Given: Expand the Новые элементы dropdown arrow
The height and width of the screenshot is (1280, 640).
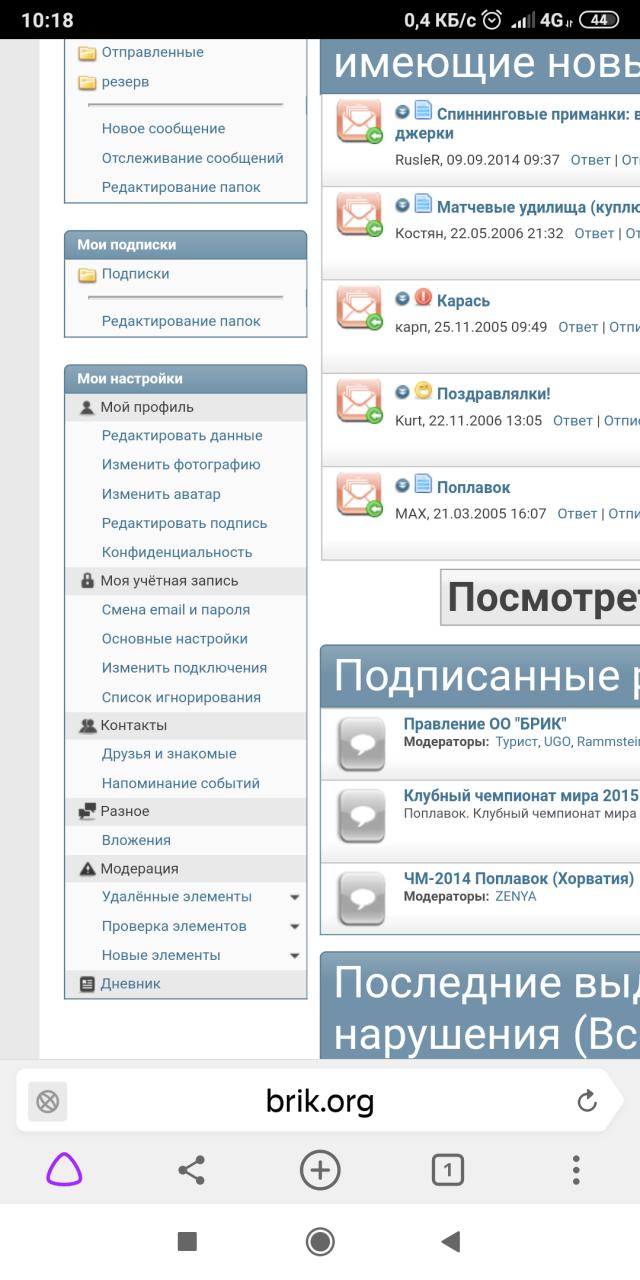Looking at the screenshot, I should click(294, 956).
